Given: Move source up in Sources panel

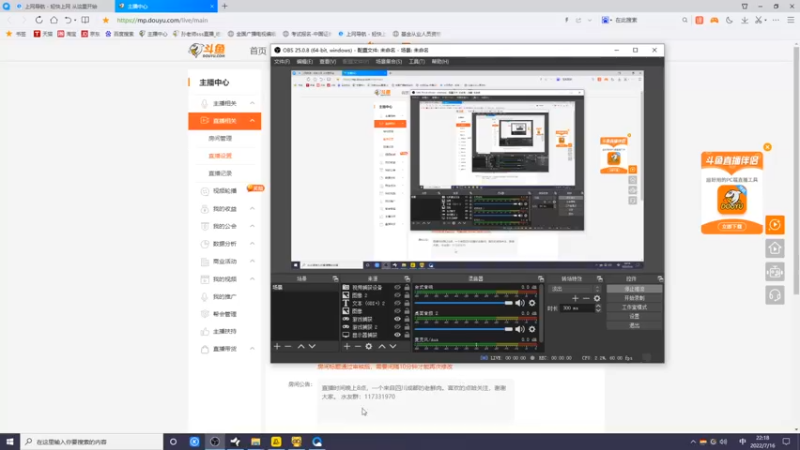Looking at the screenshot, I should click(382, 346).
